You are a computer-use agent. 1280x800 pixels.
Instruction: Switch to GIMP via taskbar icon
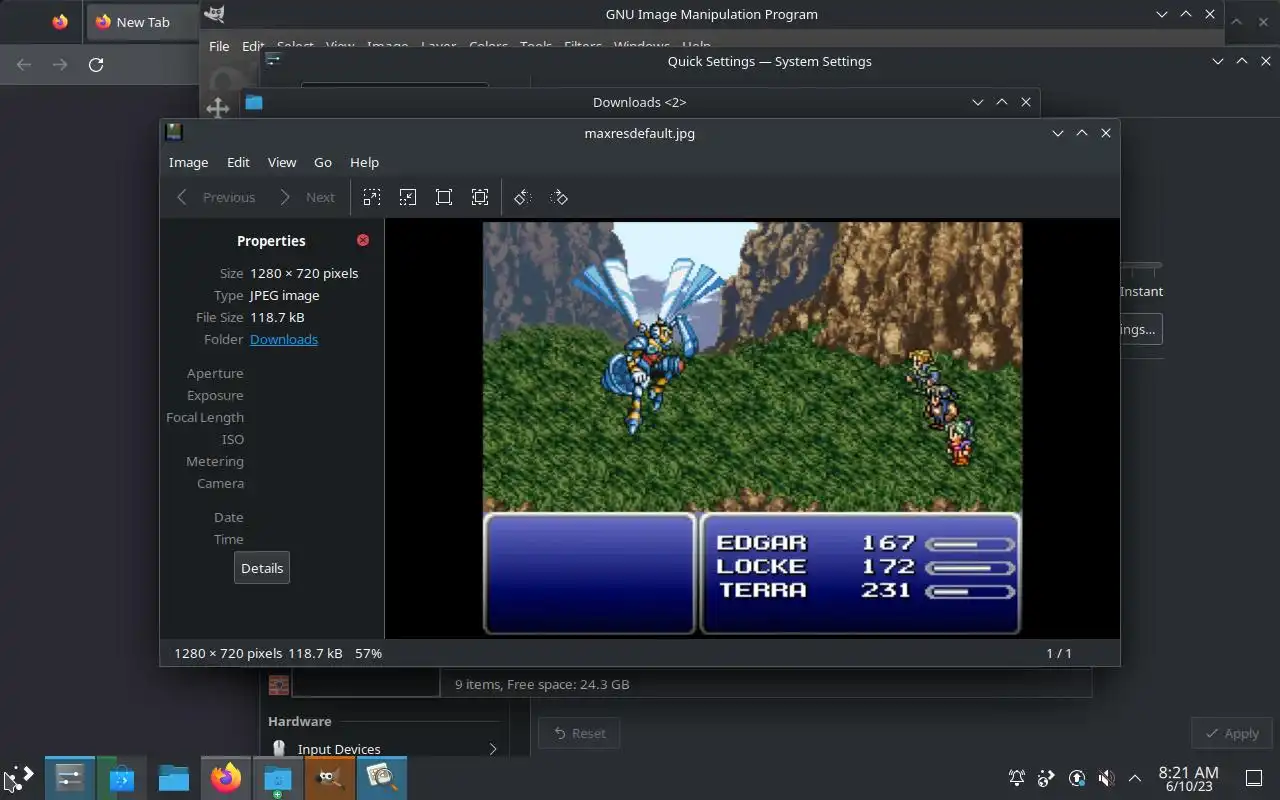(x=329, y=777)
